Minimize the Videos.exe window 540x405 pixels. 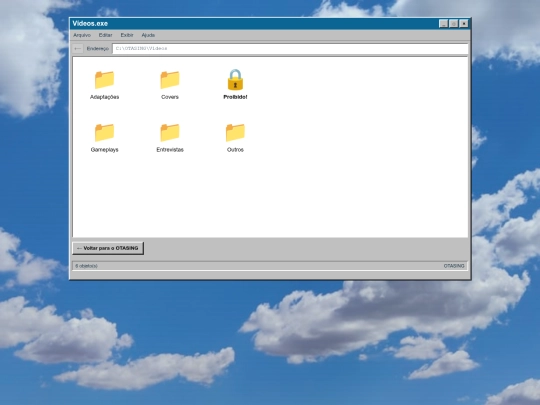click(x=444, y=23)
